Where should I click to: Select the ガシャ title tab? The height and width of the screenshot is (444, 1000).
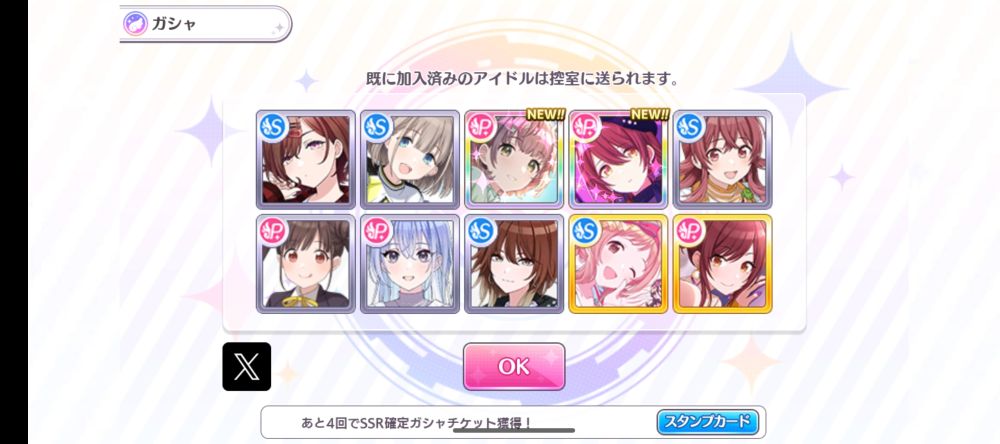coord(205,24)
